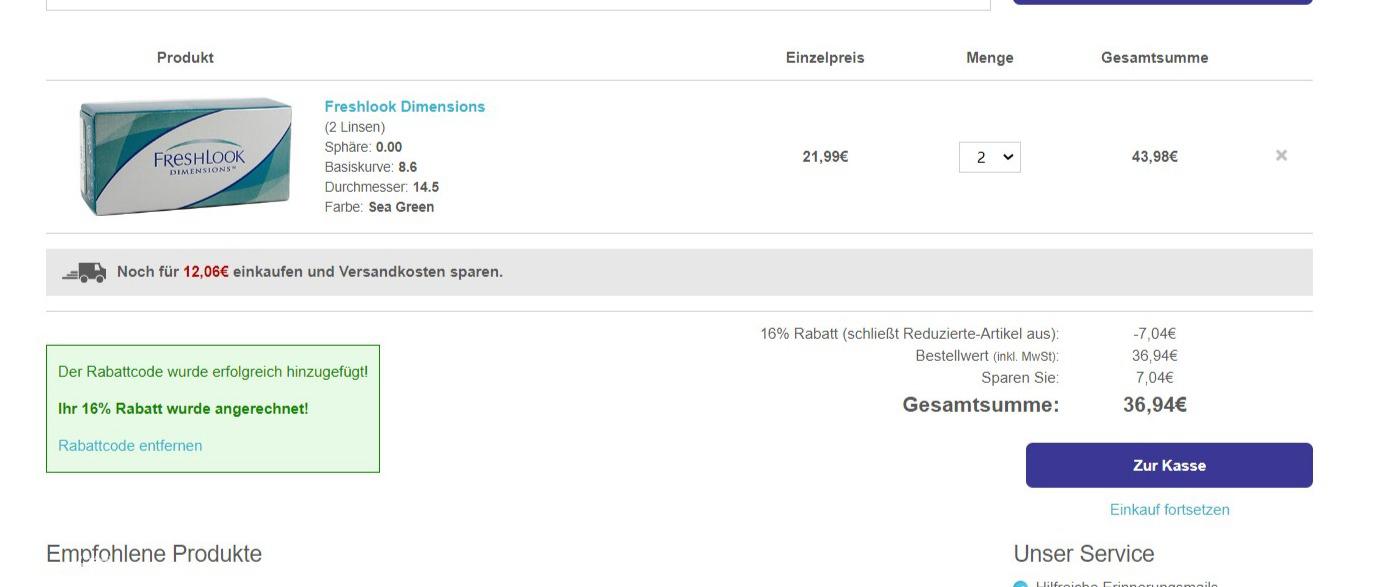
Task: Click the Zur Kasse checkout button
Action: pyautogui.click(x=1169, y=465)
